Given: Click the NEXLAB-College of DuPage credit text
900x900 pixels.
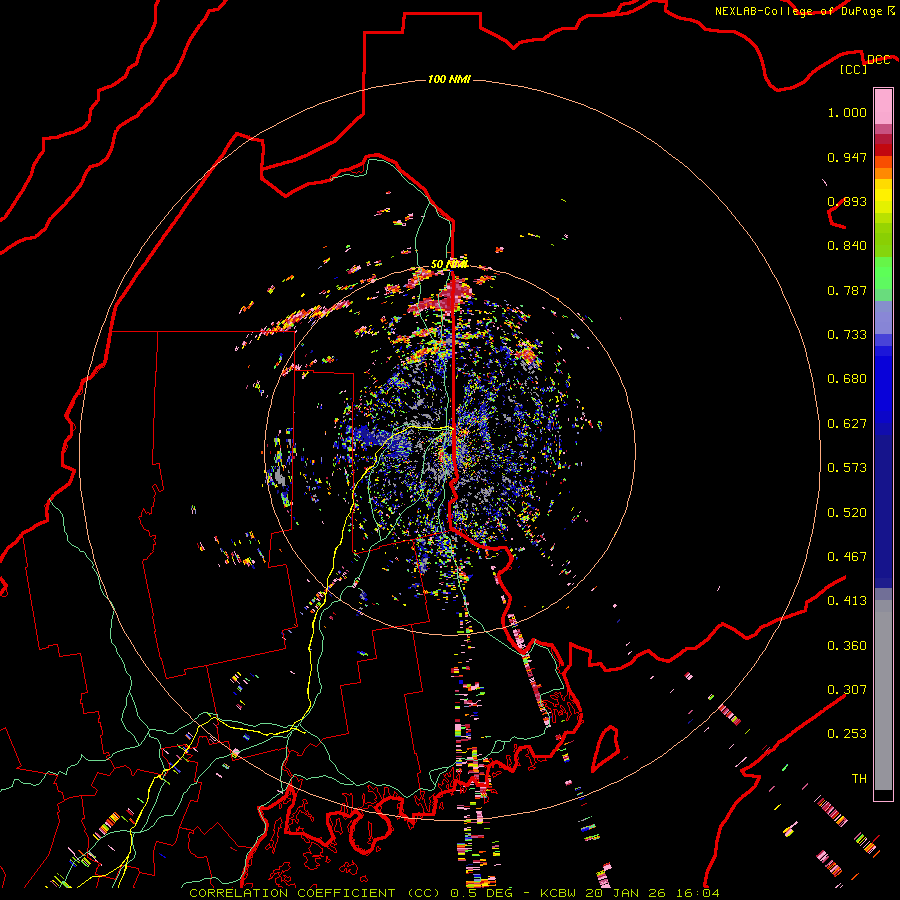Looking at the screenshot, I should click(799, 11).
